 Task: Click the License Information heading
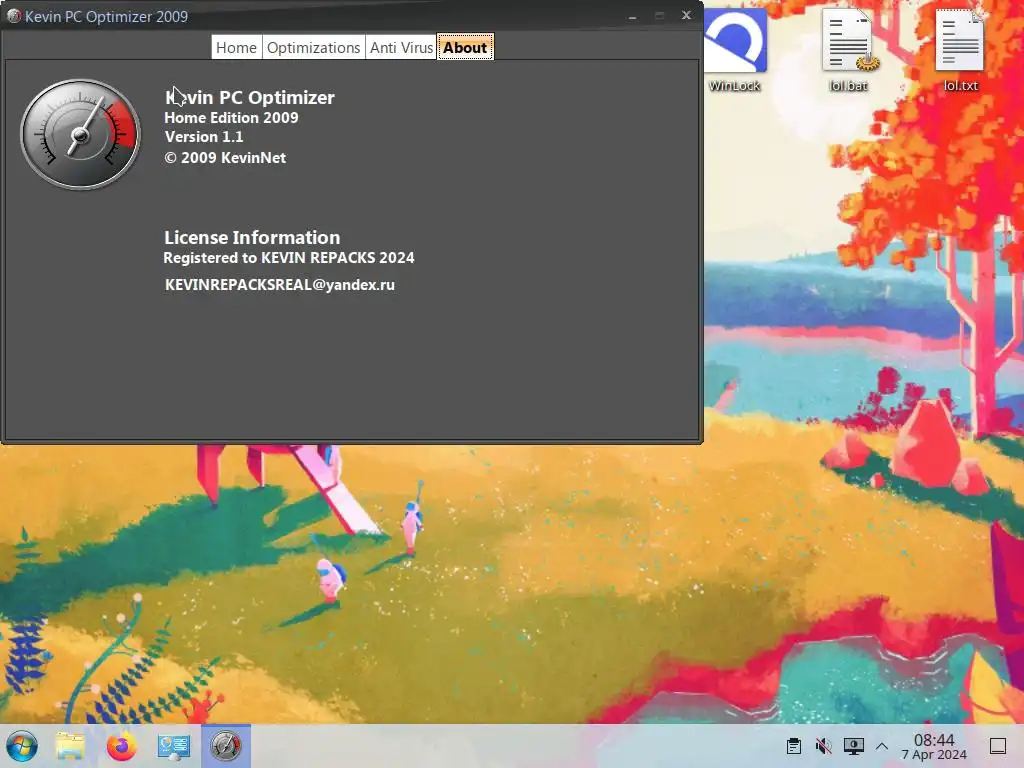pos(252,237)
